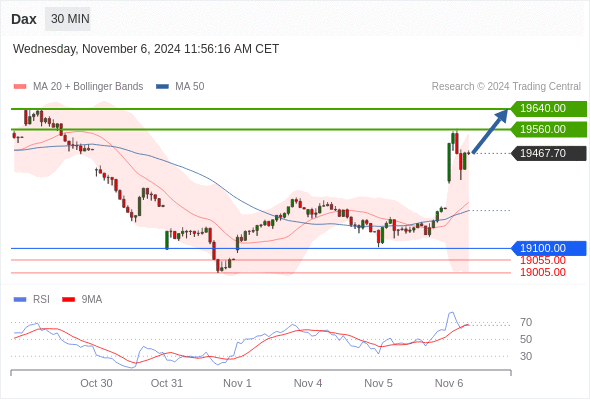Click 'Research © 2024 Trading Central' credit text
Image resolution: width=590 pixels, height=400 pixels.
click(506, 87)
